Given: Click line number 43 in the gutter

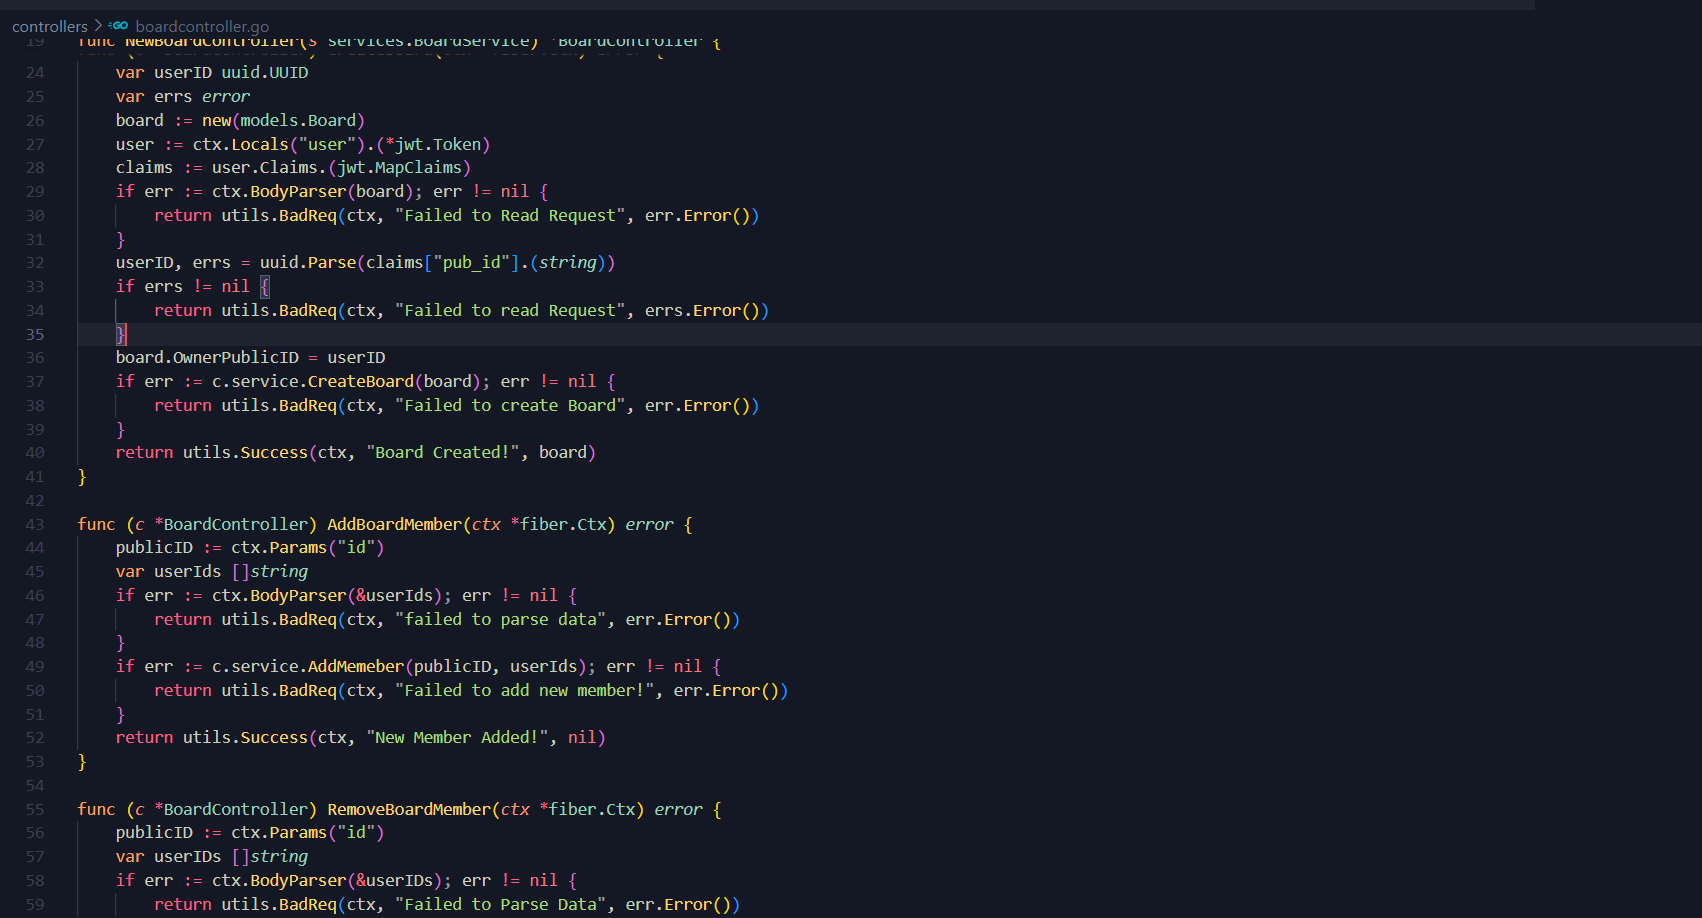Looking at the screenshot, I should 35,524.
